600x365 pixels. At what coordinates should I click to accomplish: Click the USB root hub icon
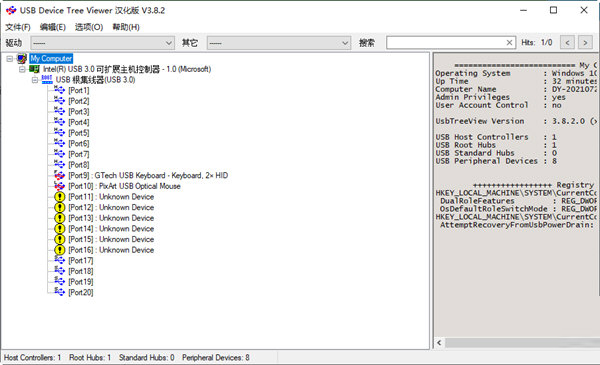(47, 80)
